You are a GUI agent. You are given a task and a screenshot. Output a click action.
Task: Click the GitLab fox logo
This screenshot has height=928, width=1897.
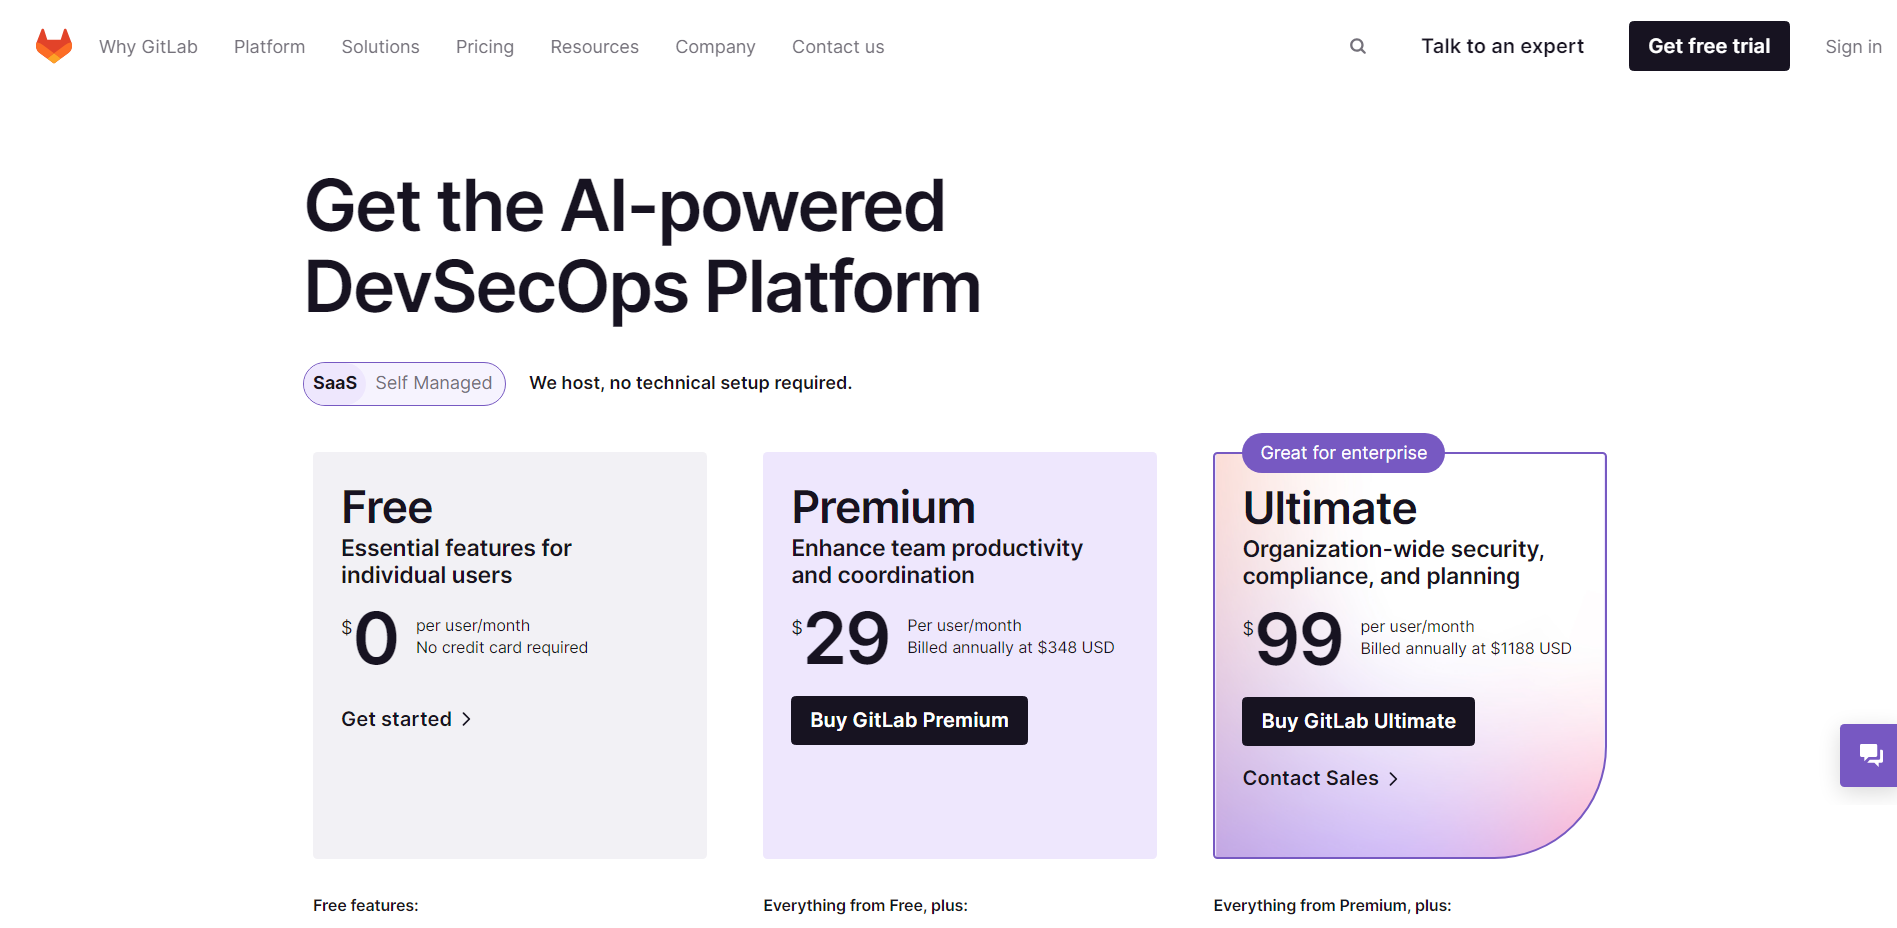click(x=54, y=46)
